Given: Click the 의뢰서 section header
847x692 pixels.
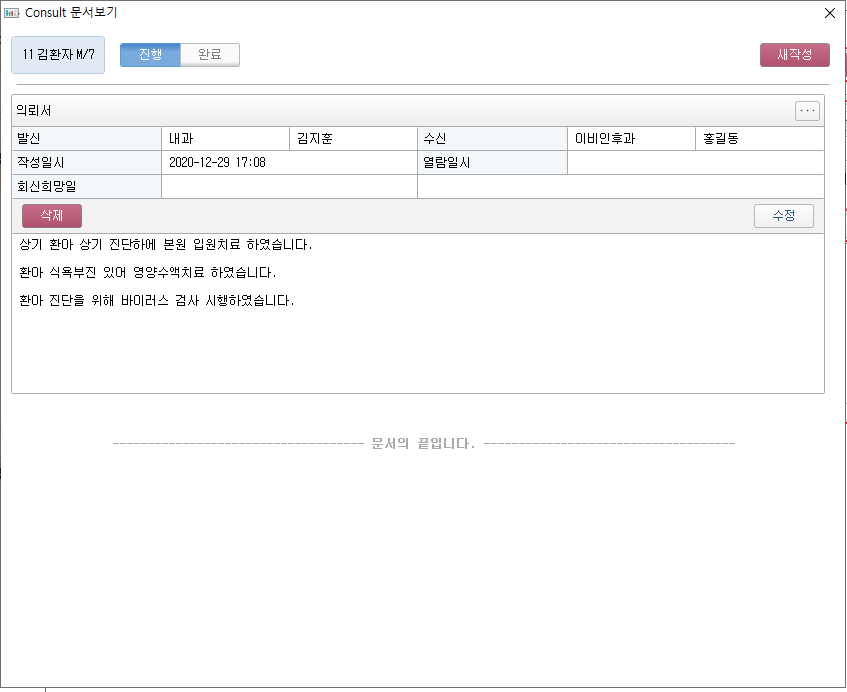Looking at the screenshot, I should click(36, 111).
